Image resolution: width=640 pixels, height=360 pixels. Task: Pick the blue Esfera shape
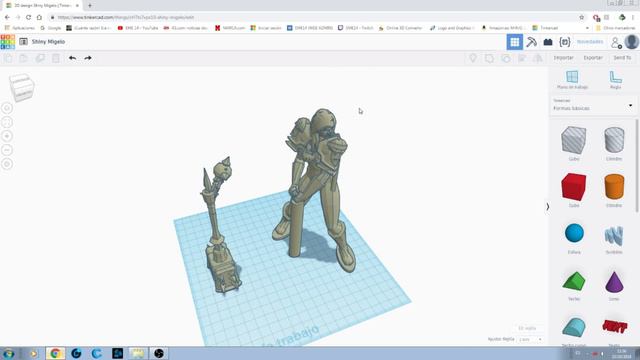coord(574,233)
